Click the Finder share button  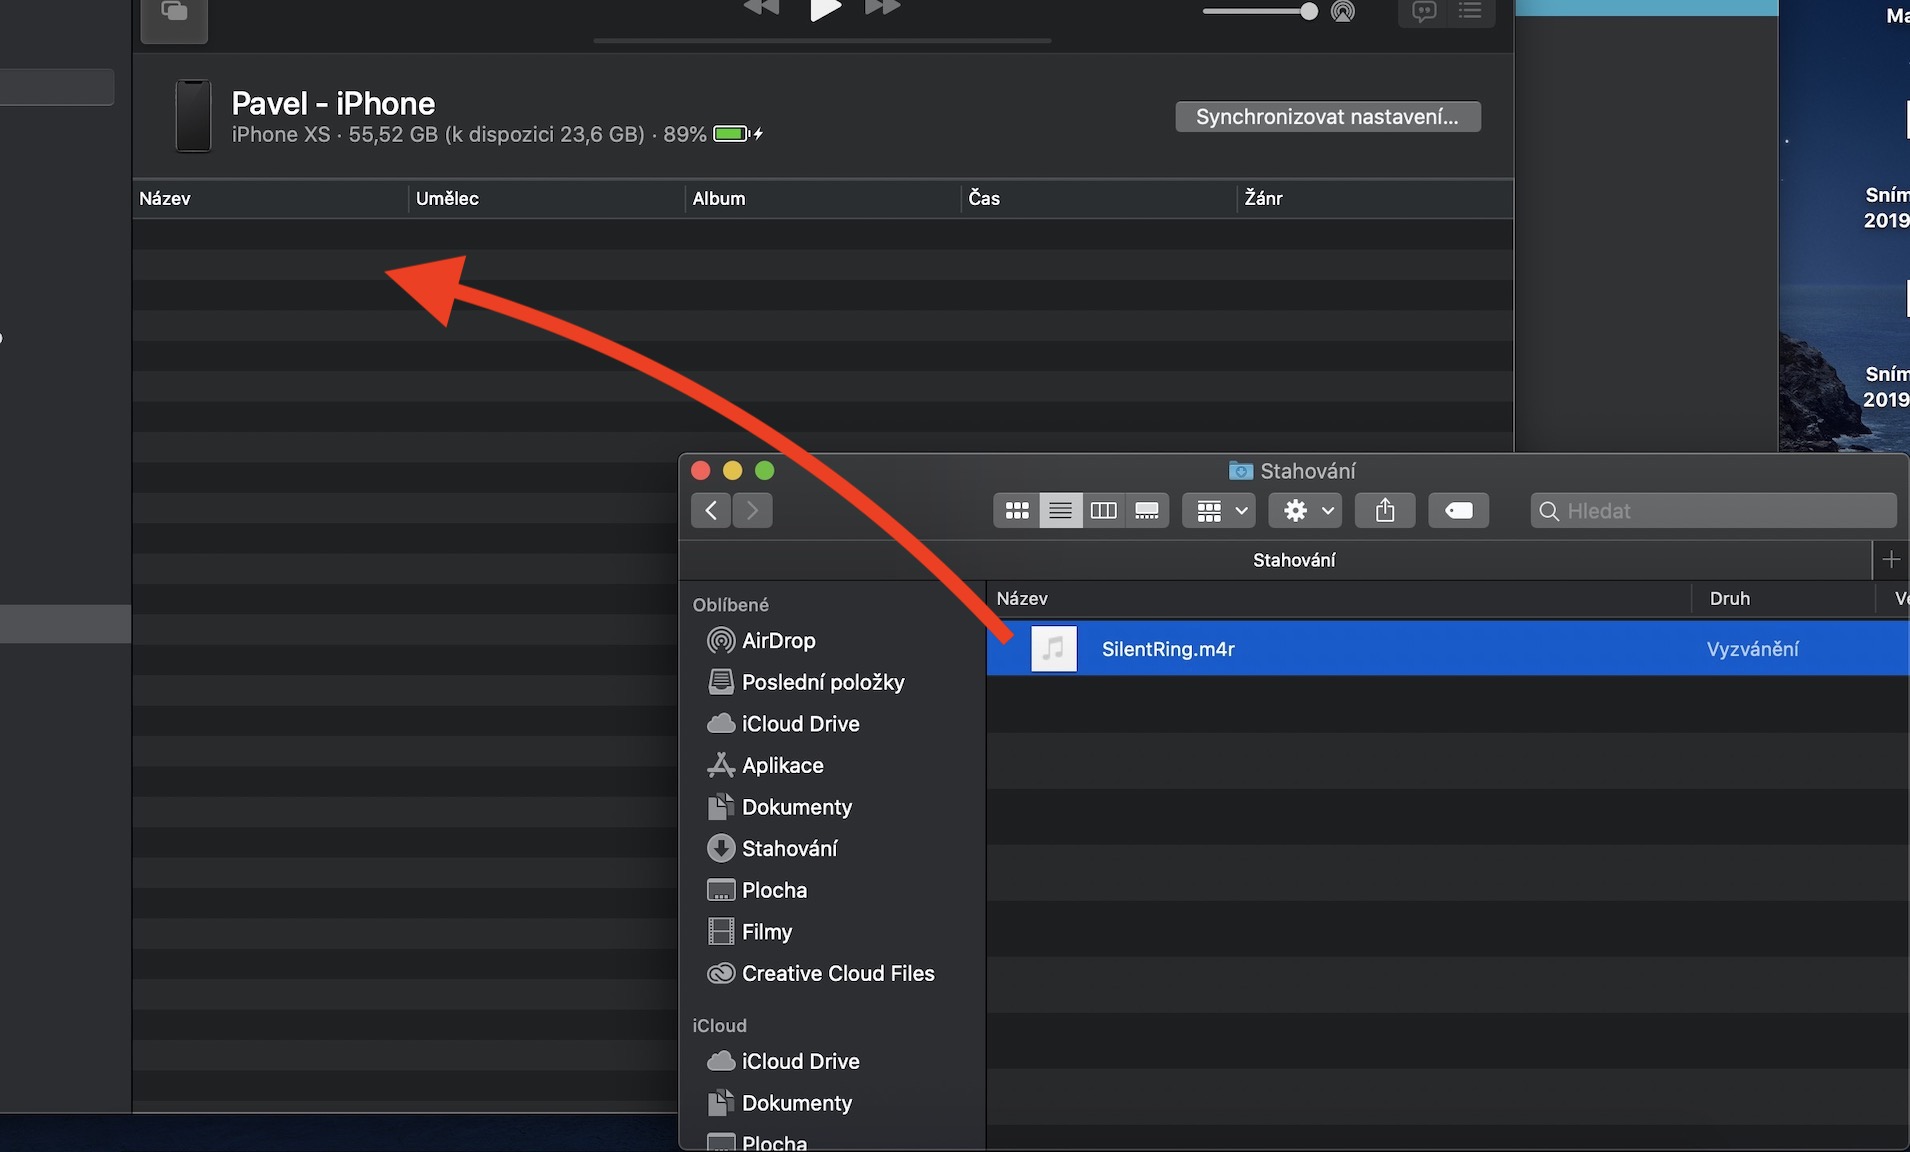(1385, 511)
